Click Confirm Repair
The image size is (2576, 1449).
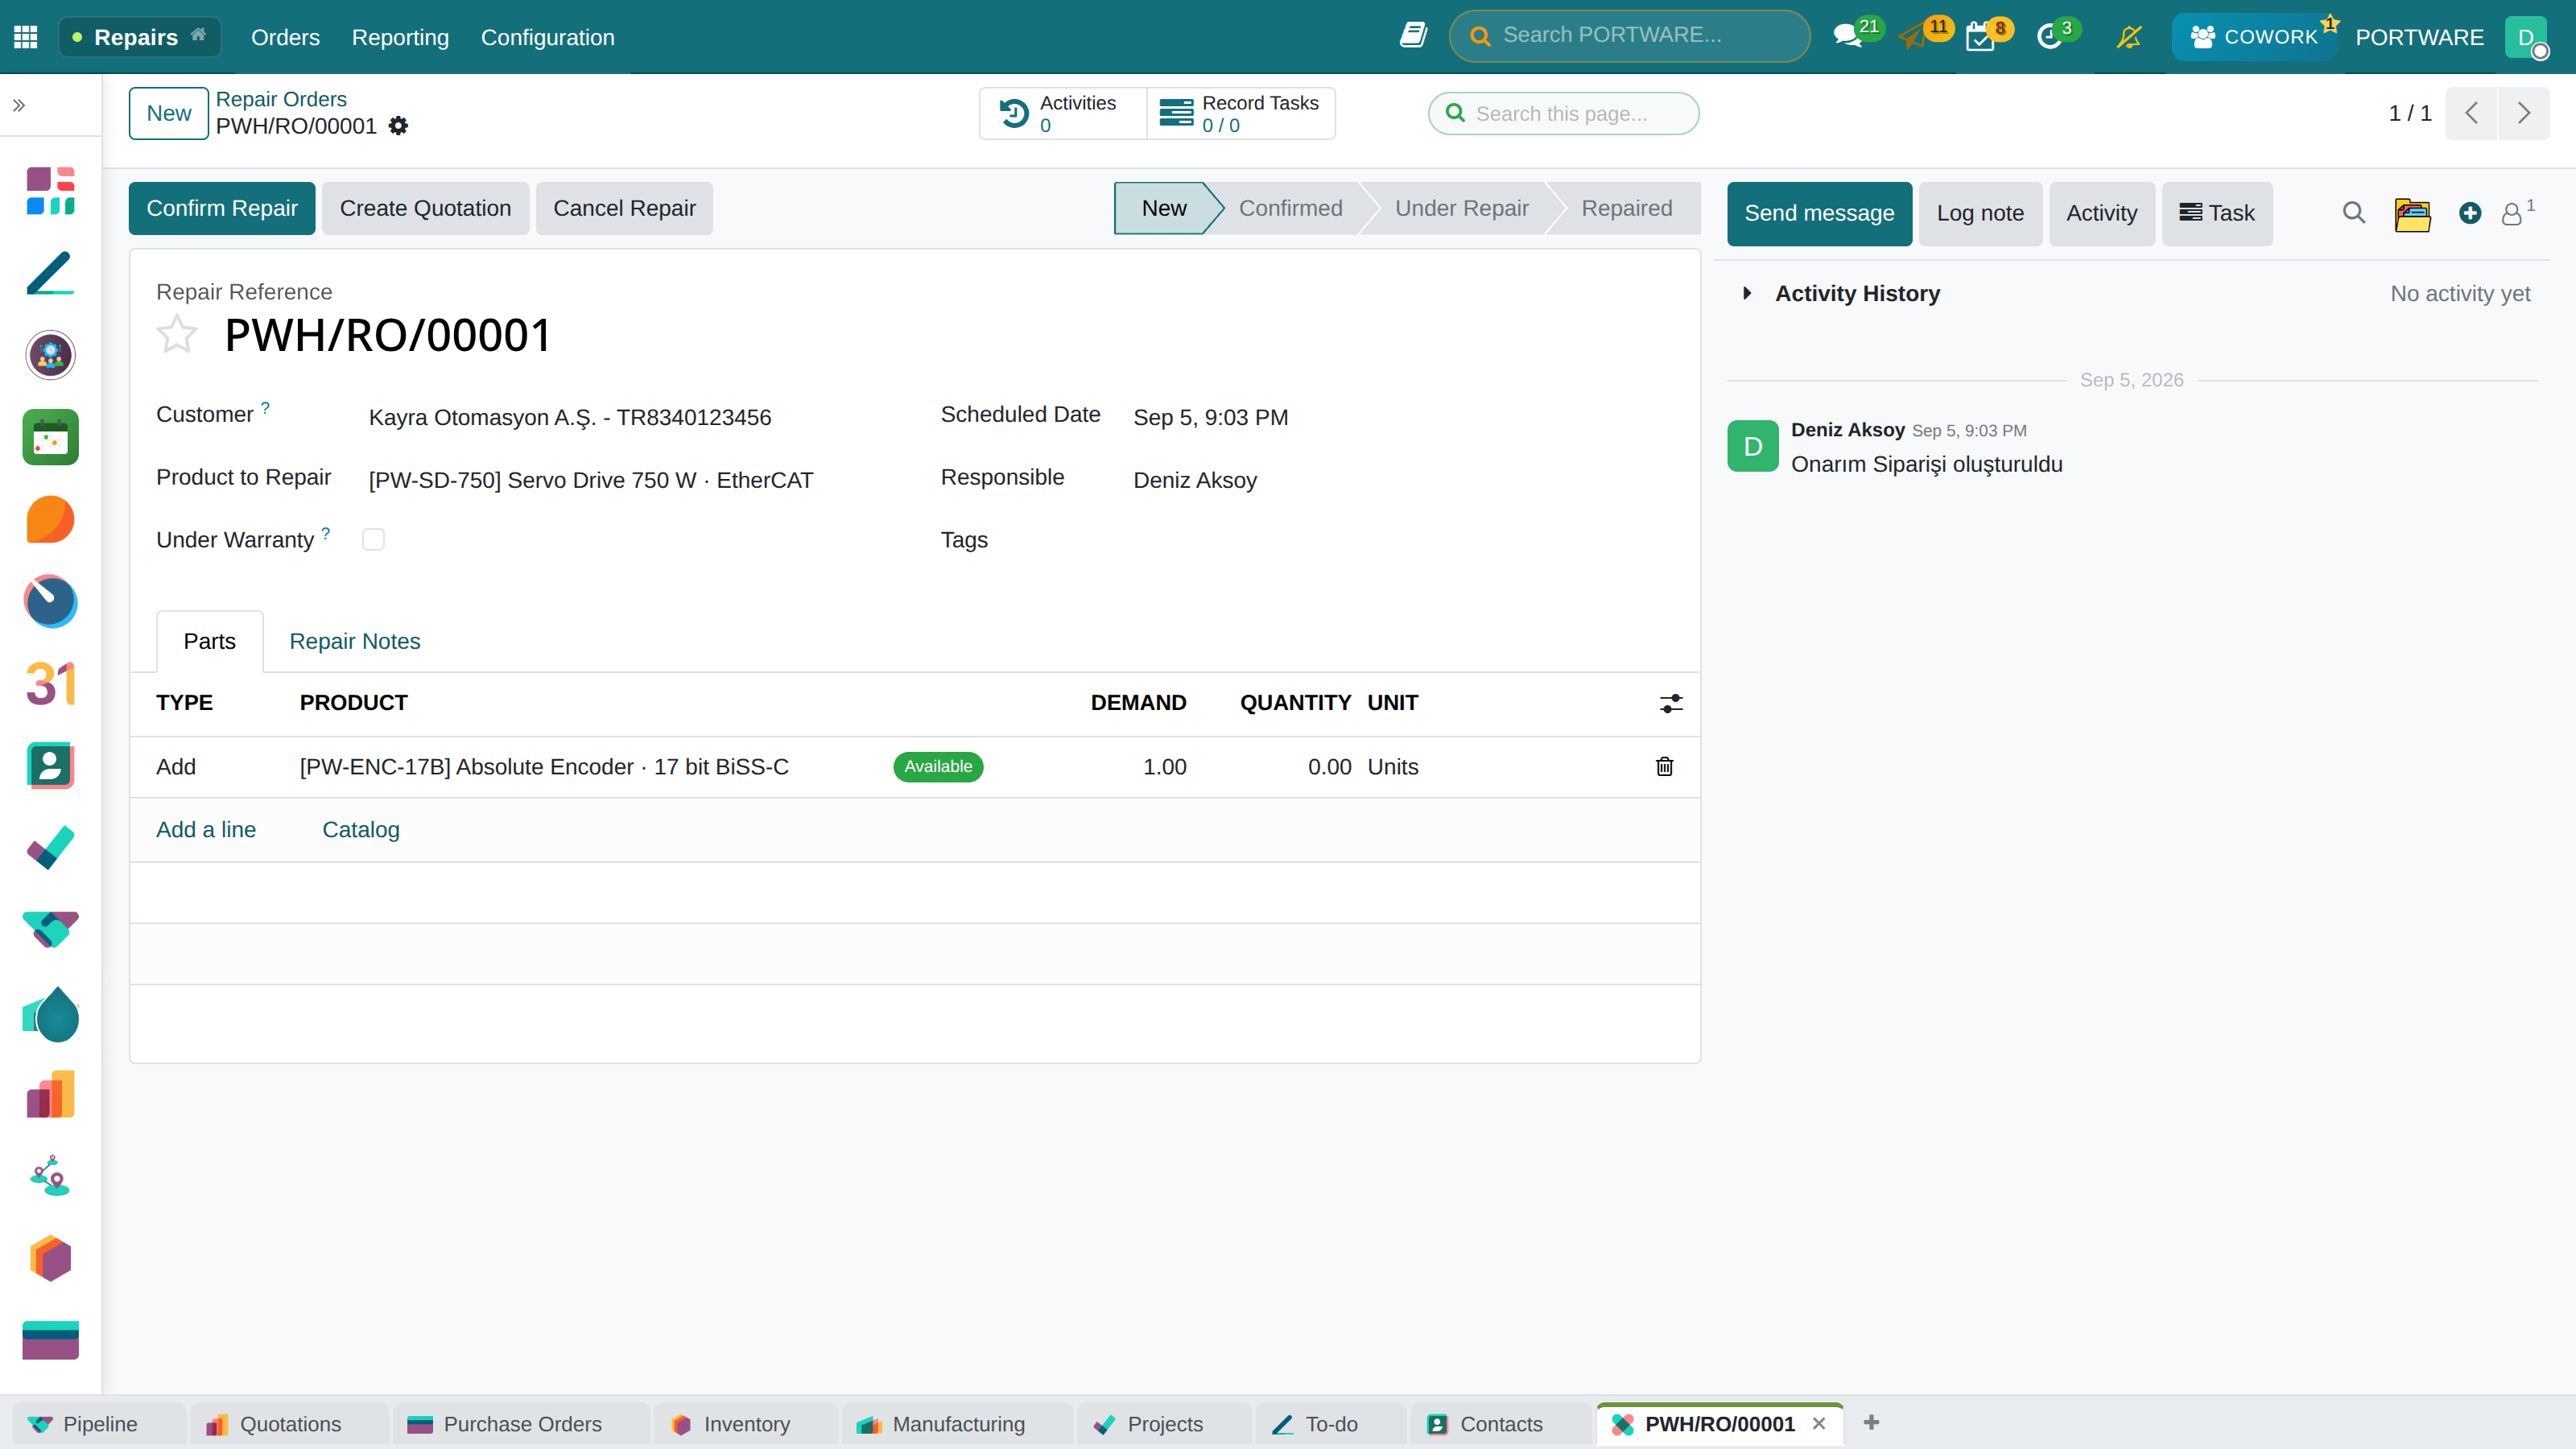[222, 208]
